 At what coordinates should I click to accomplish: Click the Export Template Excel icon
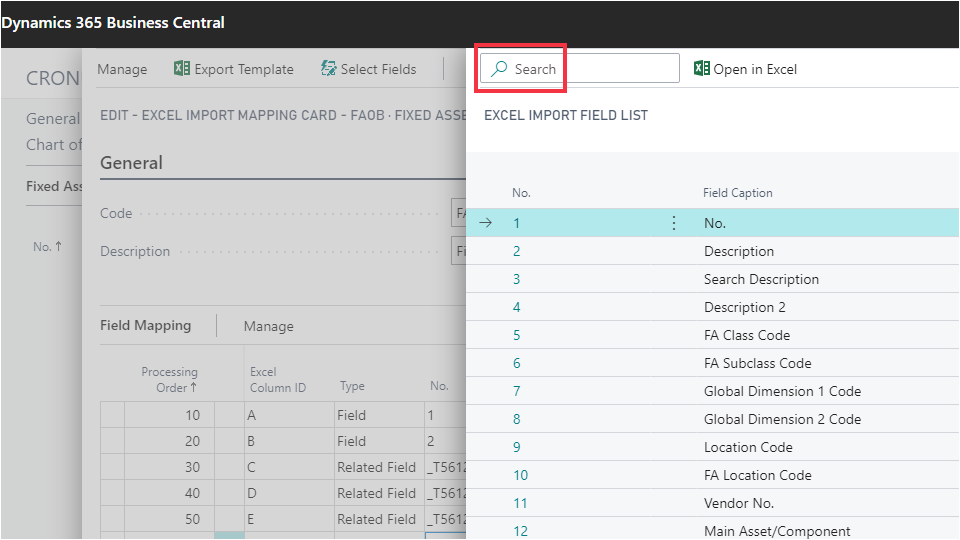click(182, 69)
